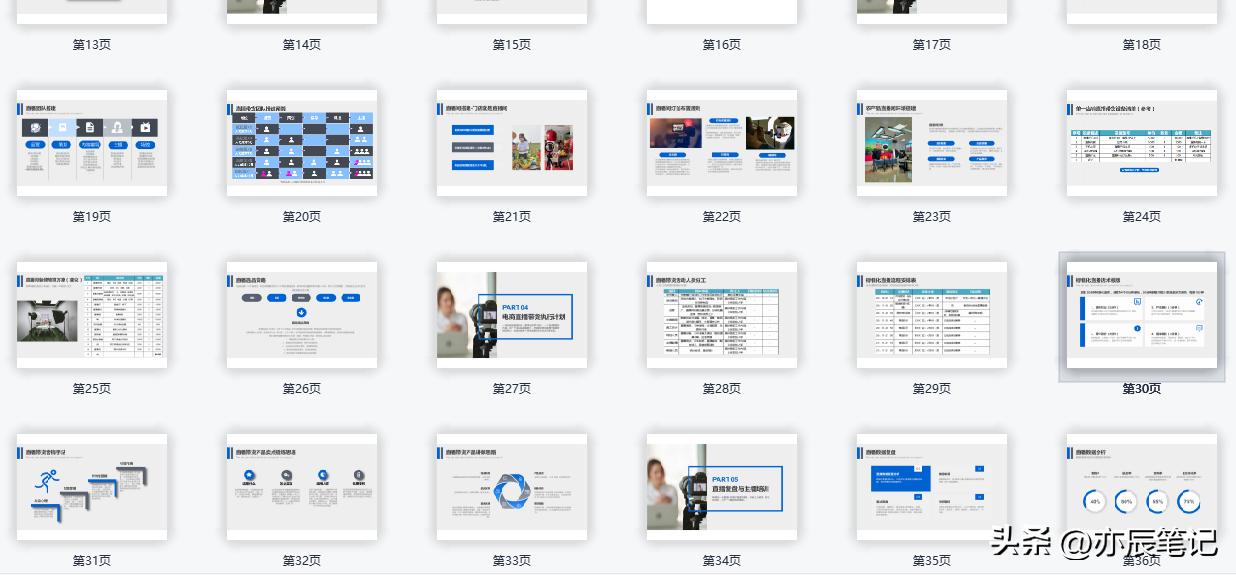Select slide 29 thumbnail with schedule table
Image resolution: width=1236 pixels, height=575 pixels.
pos(932,315)
